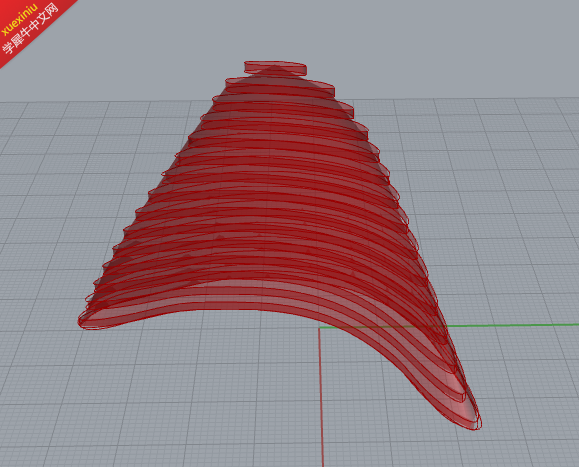Click the yellow xuexiniu watermark text

(19, 20)
